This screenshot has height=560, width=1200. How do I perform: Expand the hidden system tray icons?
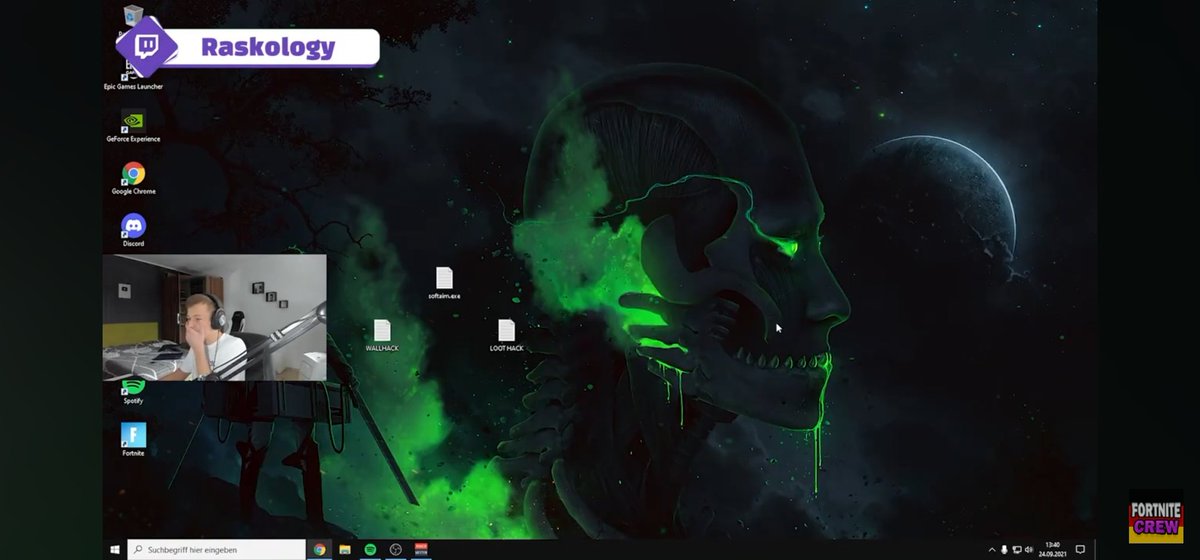[x=992, y=549]
